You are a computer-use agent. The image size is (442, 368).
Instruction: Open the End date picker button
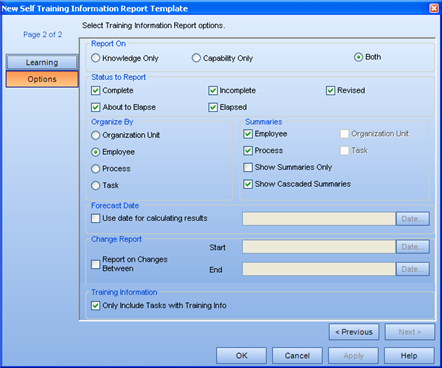(413, 269)
